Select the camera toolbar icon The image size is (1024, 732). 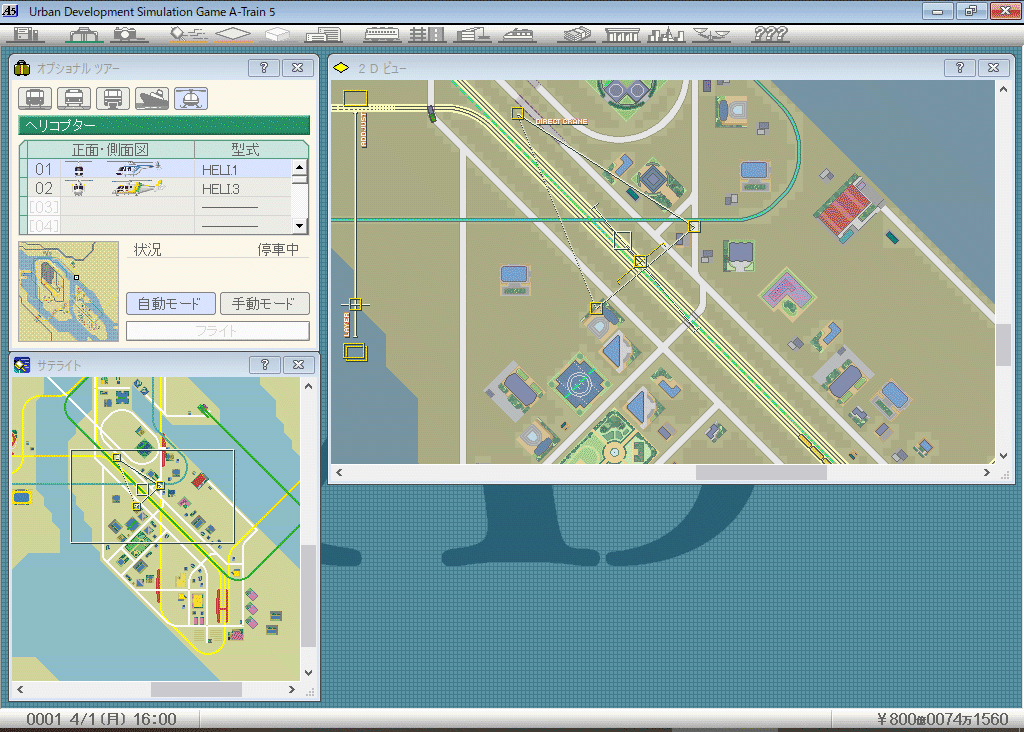(x=127, y=35)
